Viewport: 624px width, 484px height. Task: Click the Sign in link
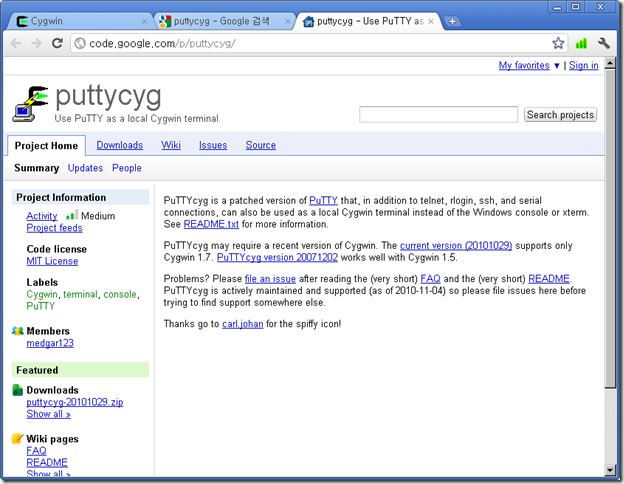pos(583,65)
